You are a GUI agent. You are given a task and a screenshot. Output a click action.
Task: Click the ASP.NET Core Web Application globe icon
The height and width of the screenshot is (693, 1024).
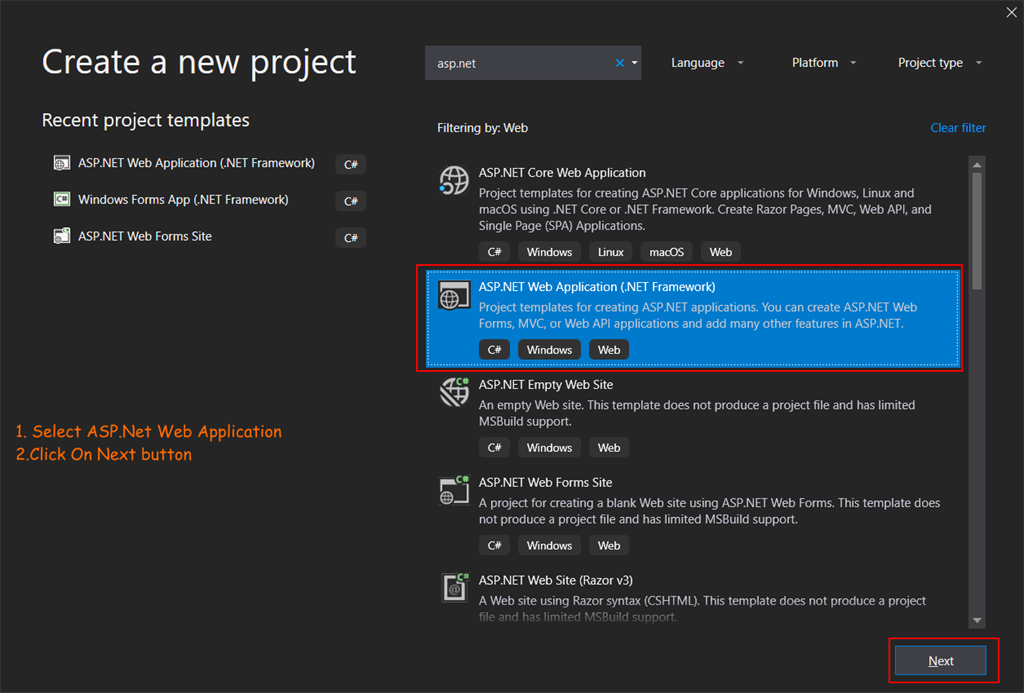click(454, 181)
